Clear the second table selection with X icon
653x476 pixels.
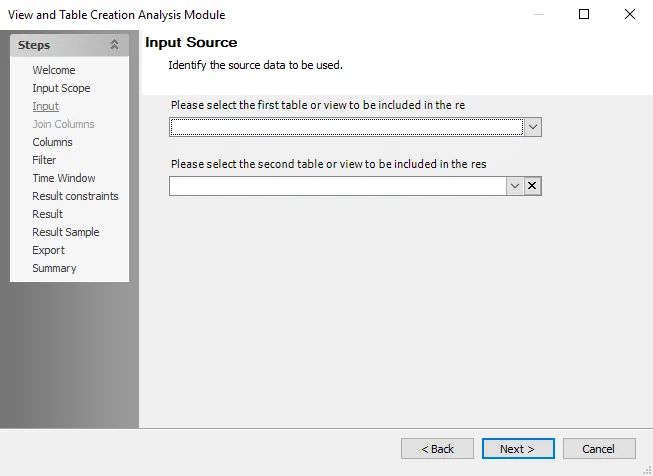pyautogui.click(x=532, y=186)
